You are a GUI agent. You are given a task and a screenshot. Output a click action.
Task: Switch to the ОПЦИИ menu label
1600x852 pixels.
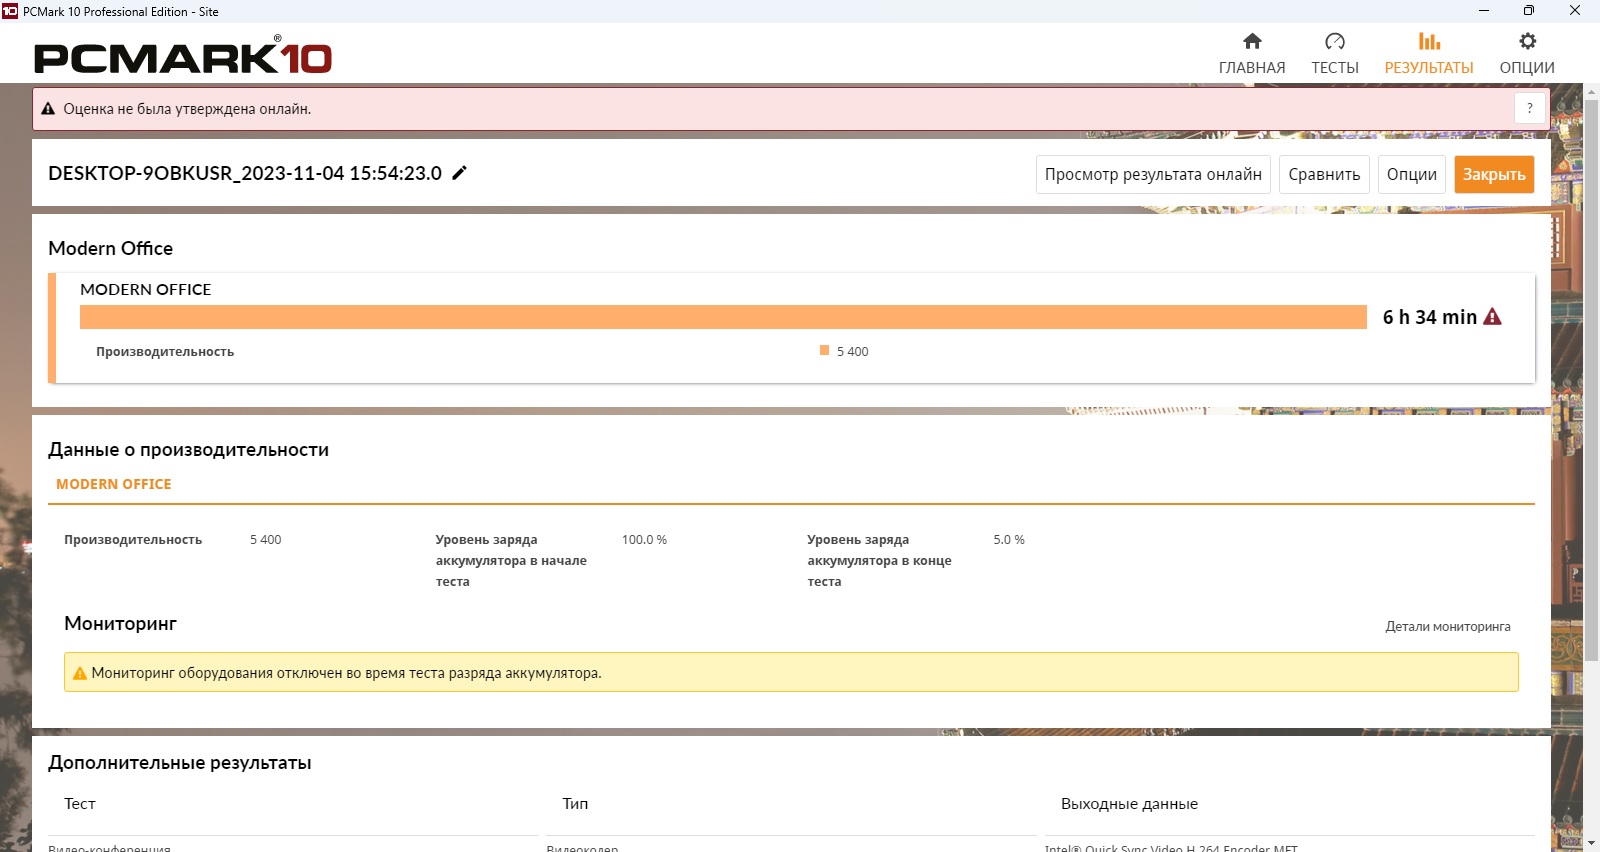(x=1527, y=68)
